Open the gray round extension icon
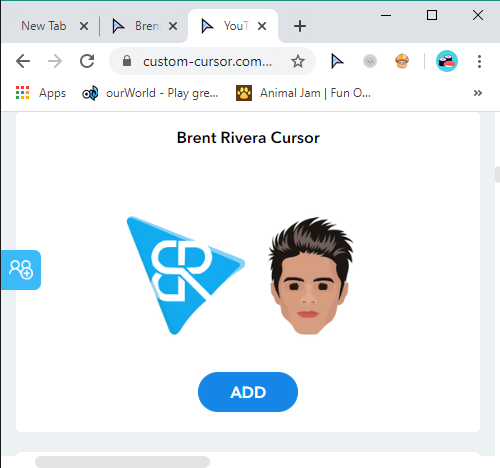 [x=370, y=61]
